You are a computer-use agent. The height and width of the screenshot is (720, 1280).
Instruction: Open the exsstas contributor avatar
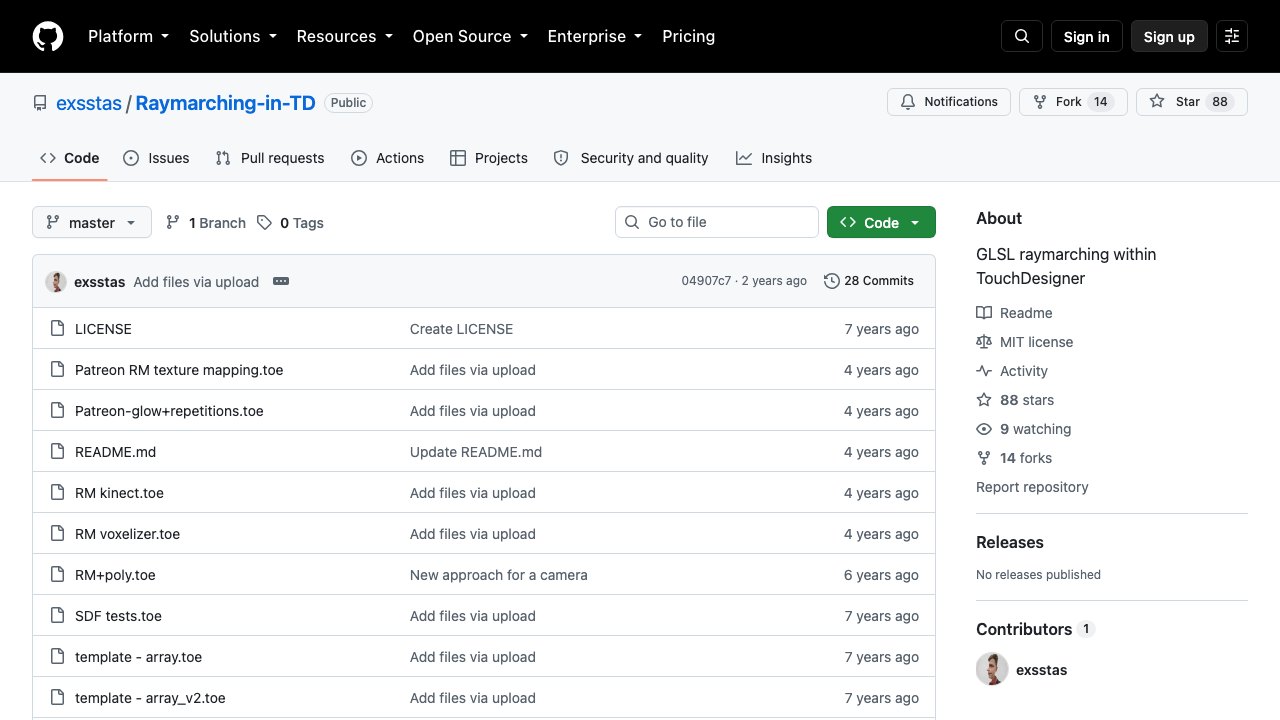[x=992, y=669]
